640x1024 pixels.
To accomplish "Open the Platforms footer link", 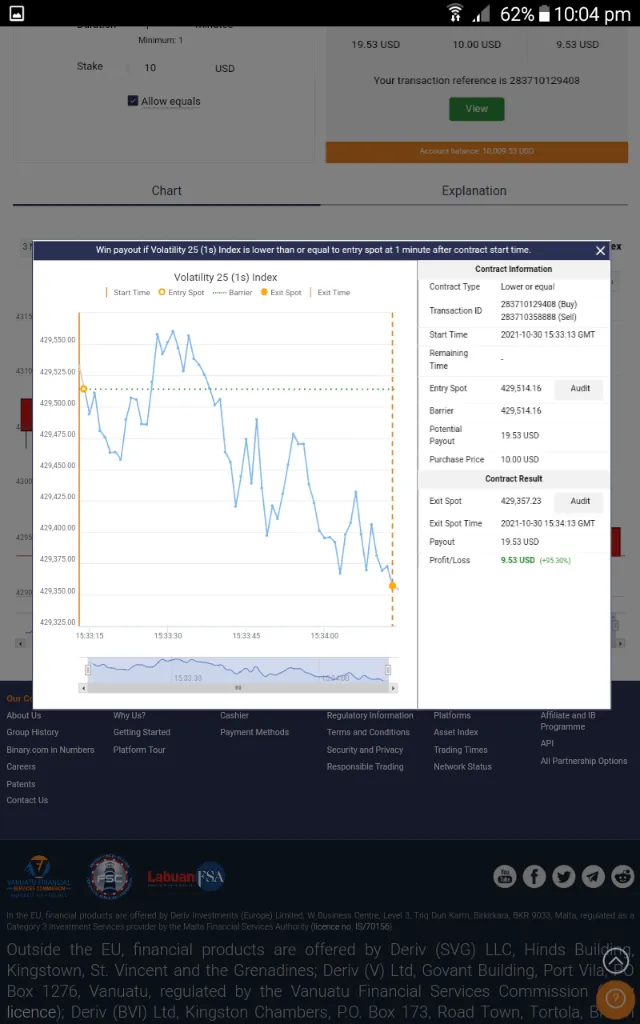I will point(452,716).
